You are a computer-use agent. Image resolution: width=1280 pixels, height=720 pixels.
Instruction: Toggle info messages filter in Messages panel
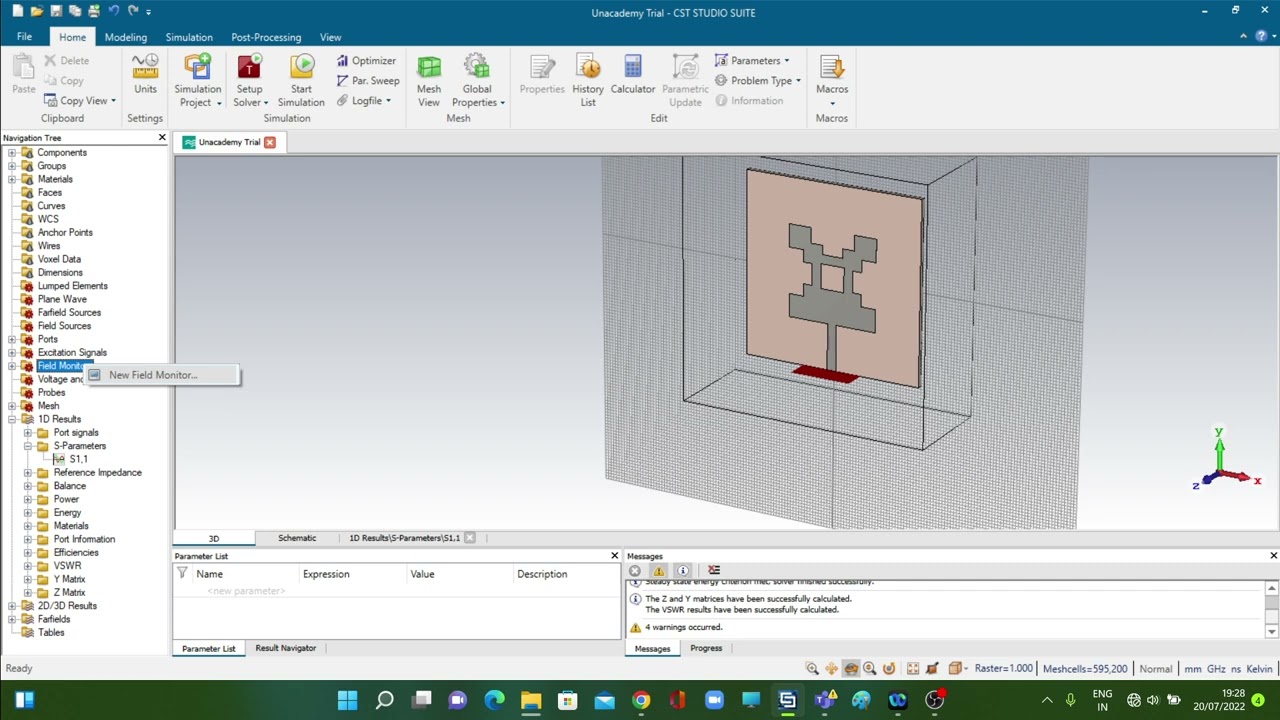[x=683, y=570]
